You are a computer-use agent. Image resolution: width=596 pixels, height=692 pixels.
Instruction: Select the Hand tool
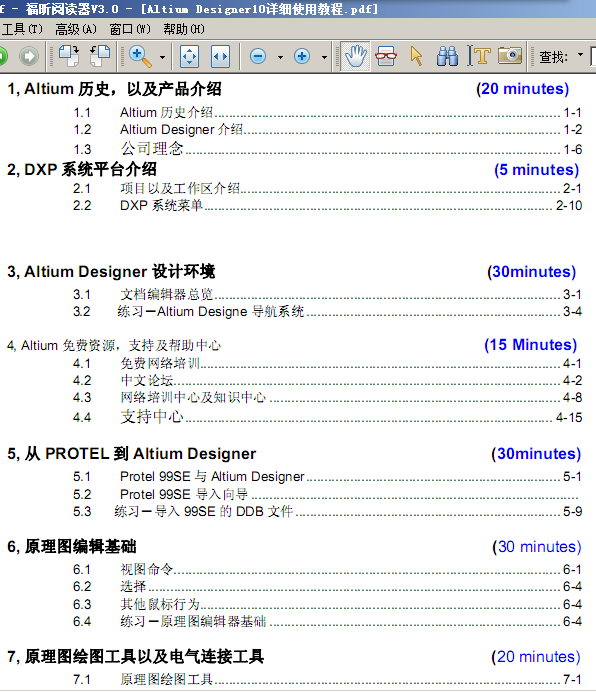[355, 56]
